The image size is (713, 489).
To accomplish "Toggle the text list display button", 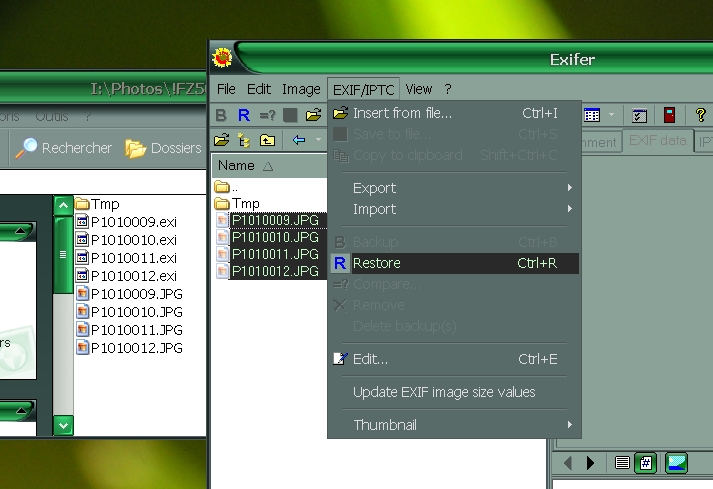I will (622, 462).
